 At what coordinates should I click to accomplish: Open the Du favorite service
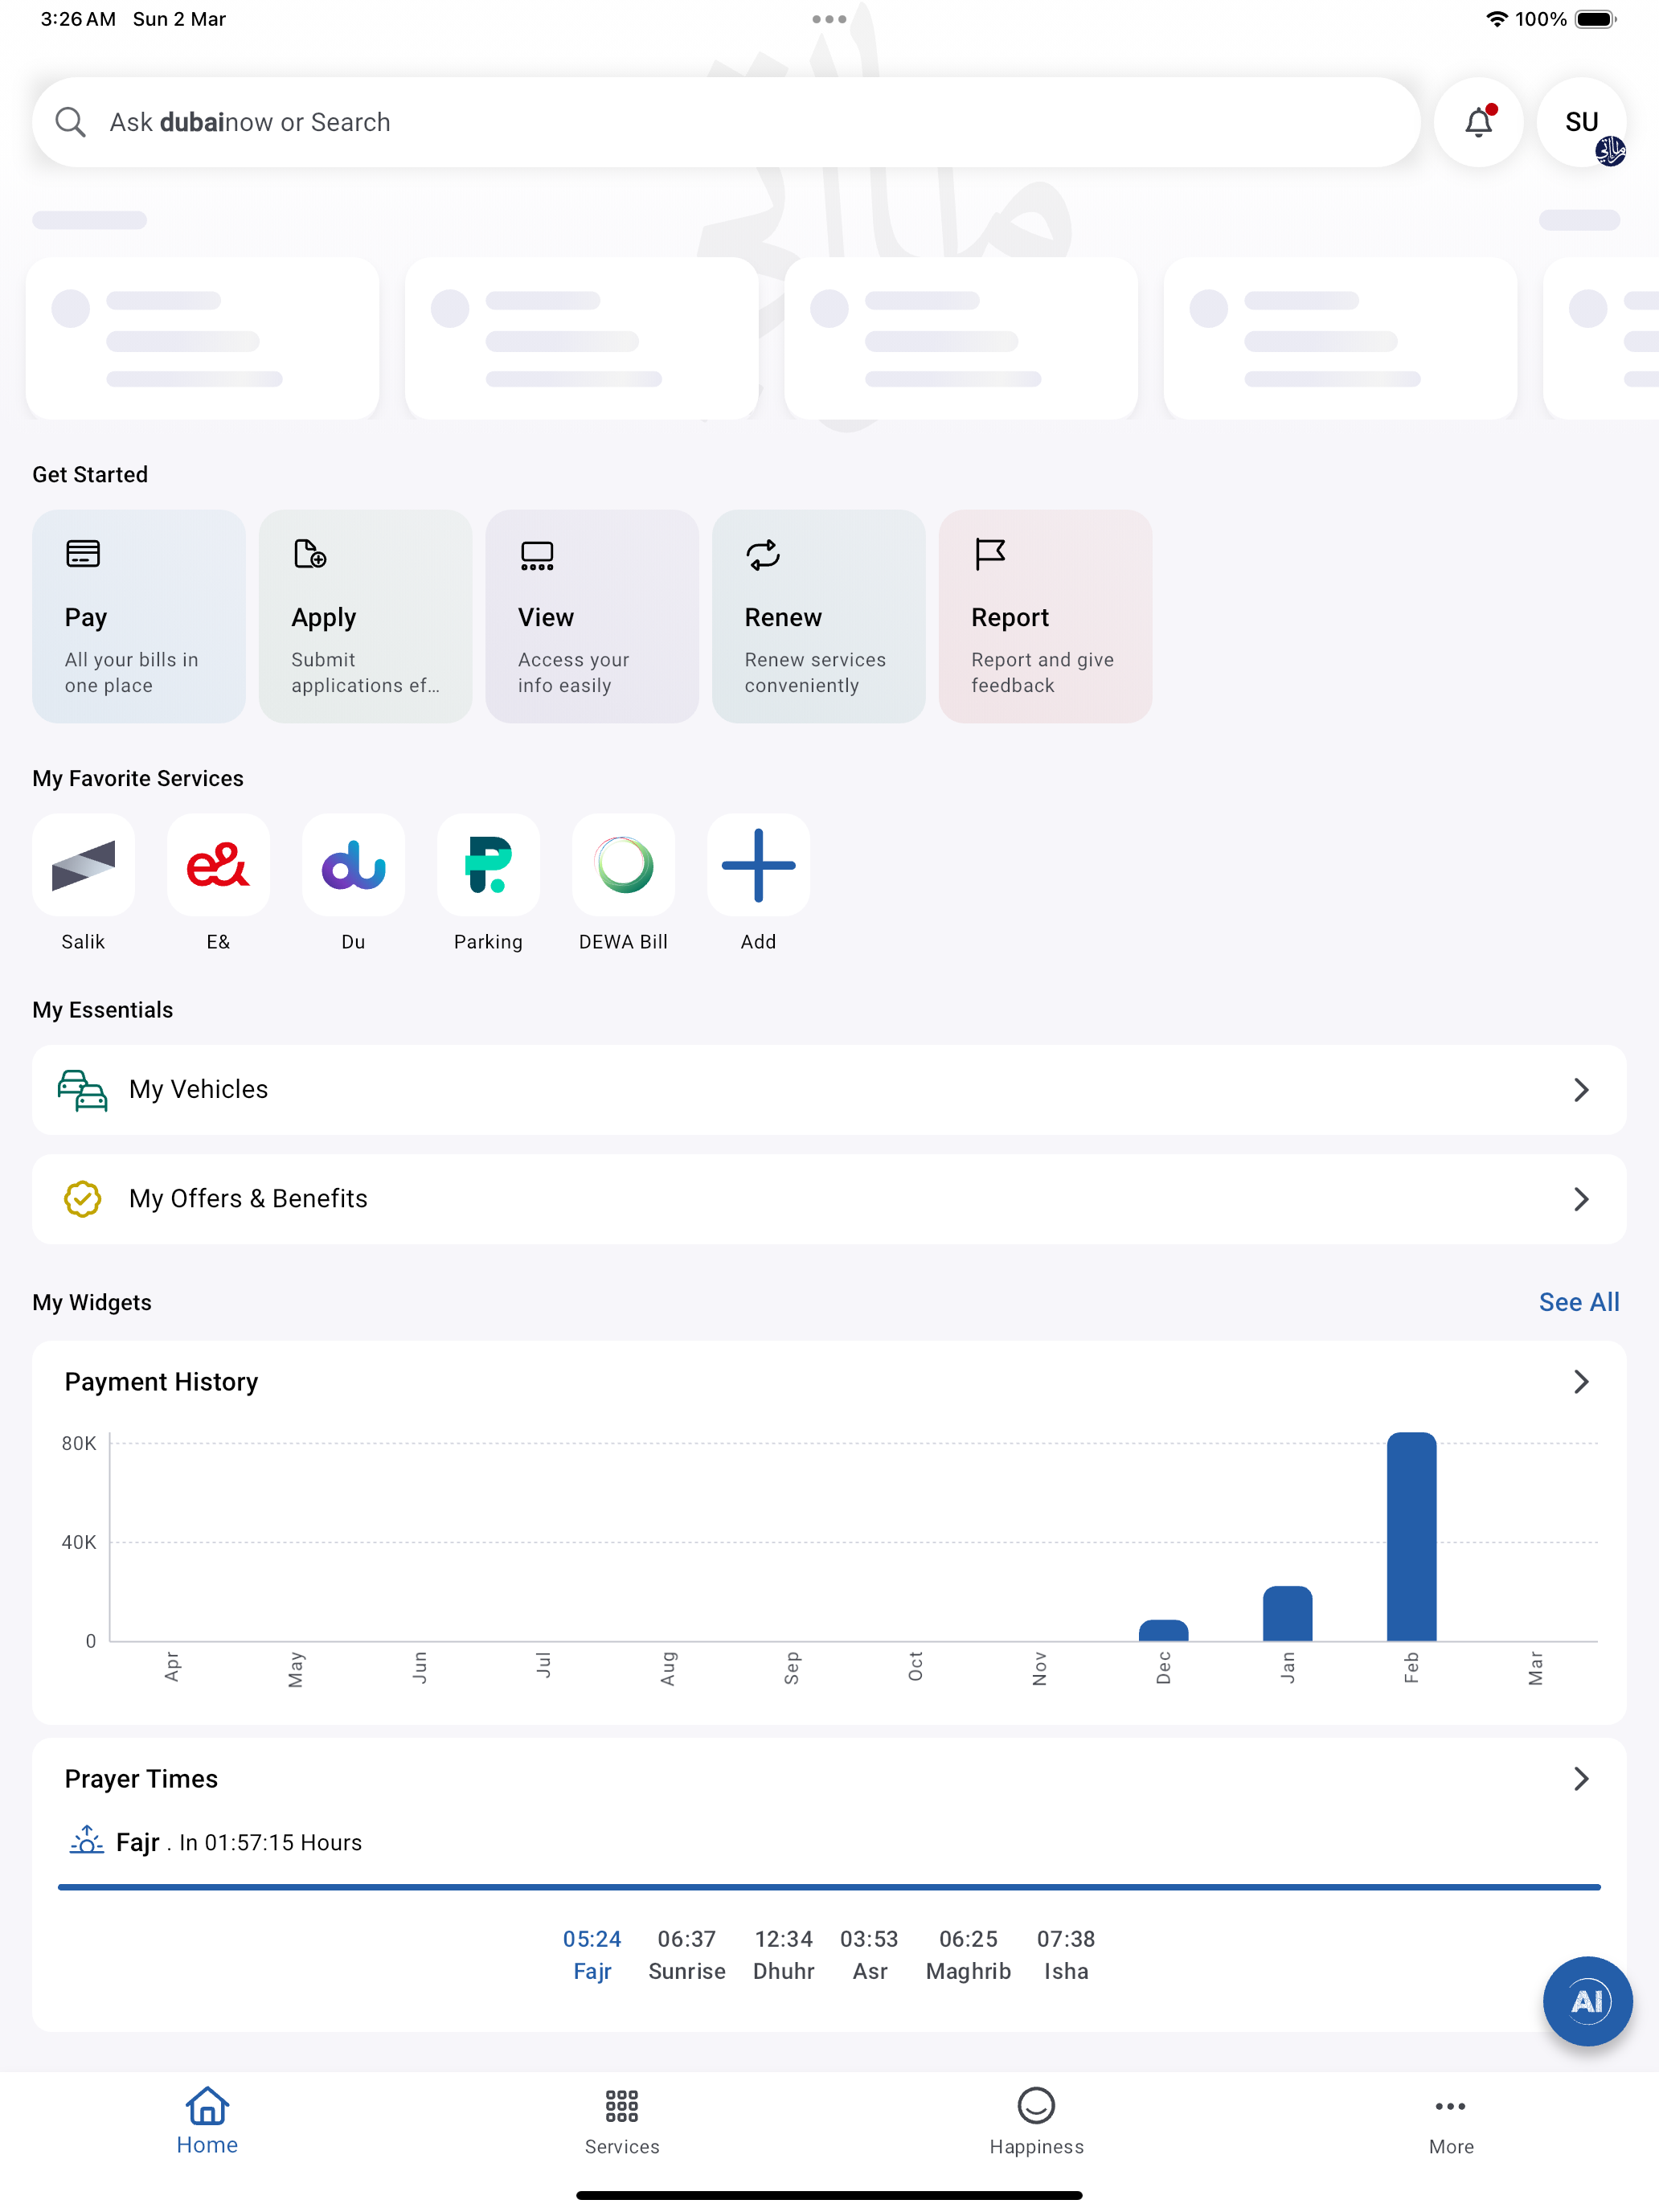coord(353,864)
